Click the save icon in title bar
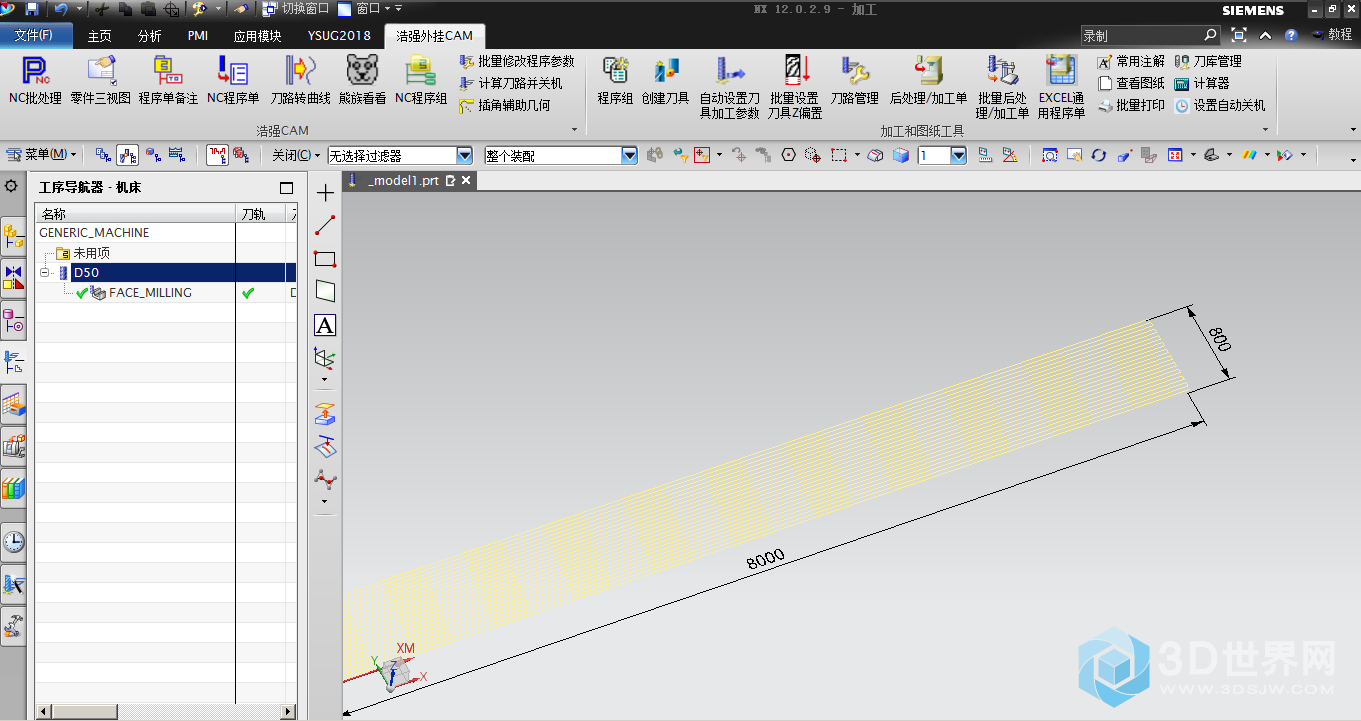Viewport: 1361px width, 721px height. pos(32,9)
